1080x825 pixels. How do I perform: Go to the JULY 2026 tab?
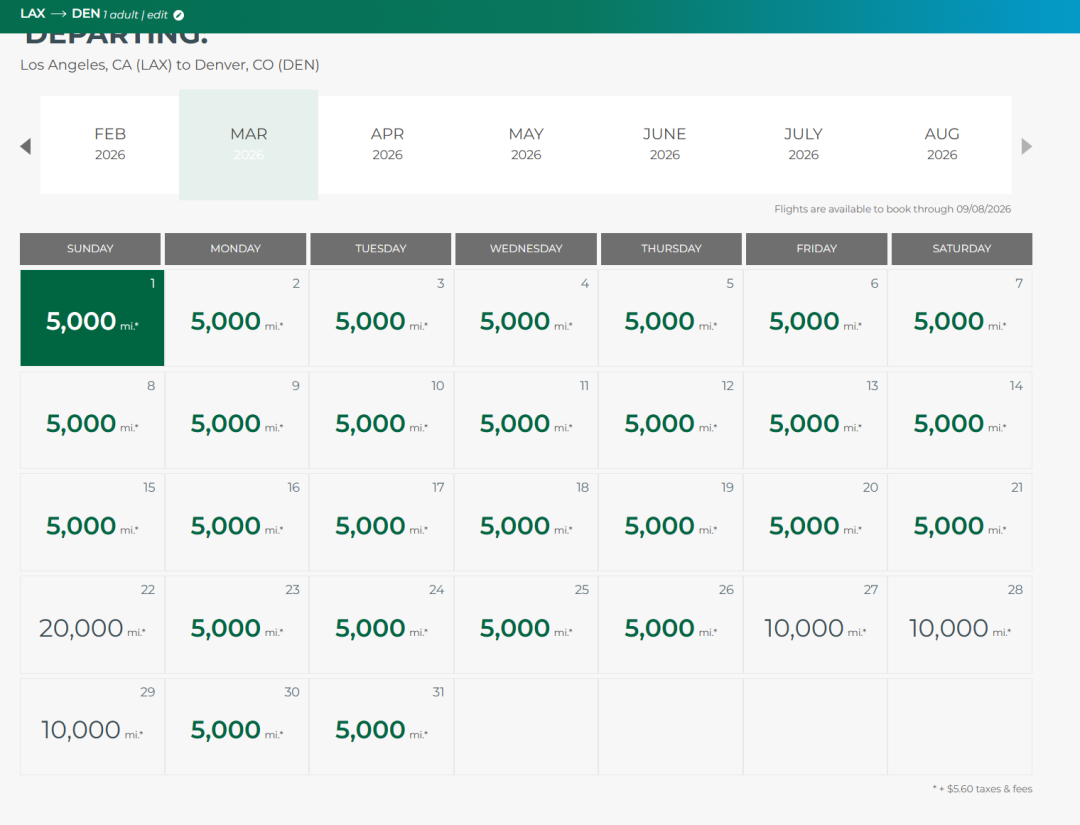click(803, 144)
